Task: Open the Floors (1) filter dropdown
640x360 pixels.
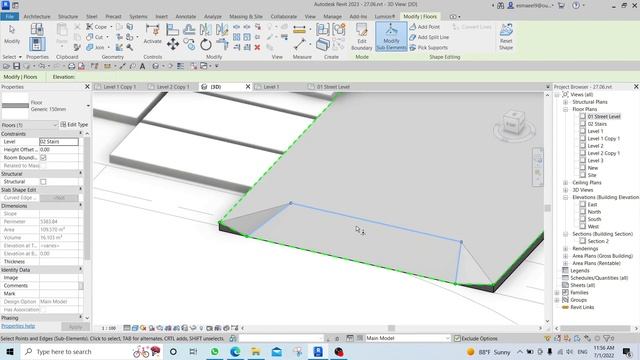Action: click(29, 125)
